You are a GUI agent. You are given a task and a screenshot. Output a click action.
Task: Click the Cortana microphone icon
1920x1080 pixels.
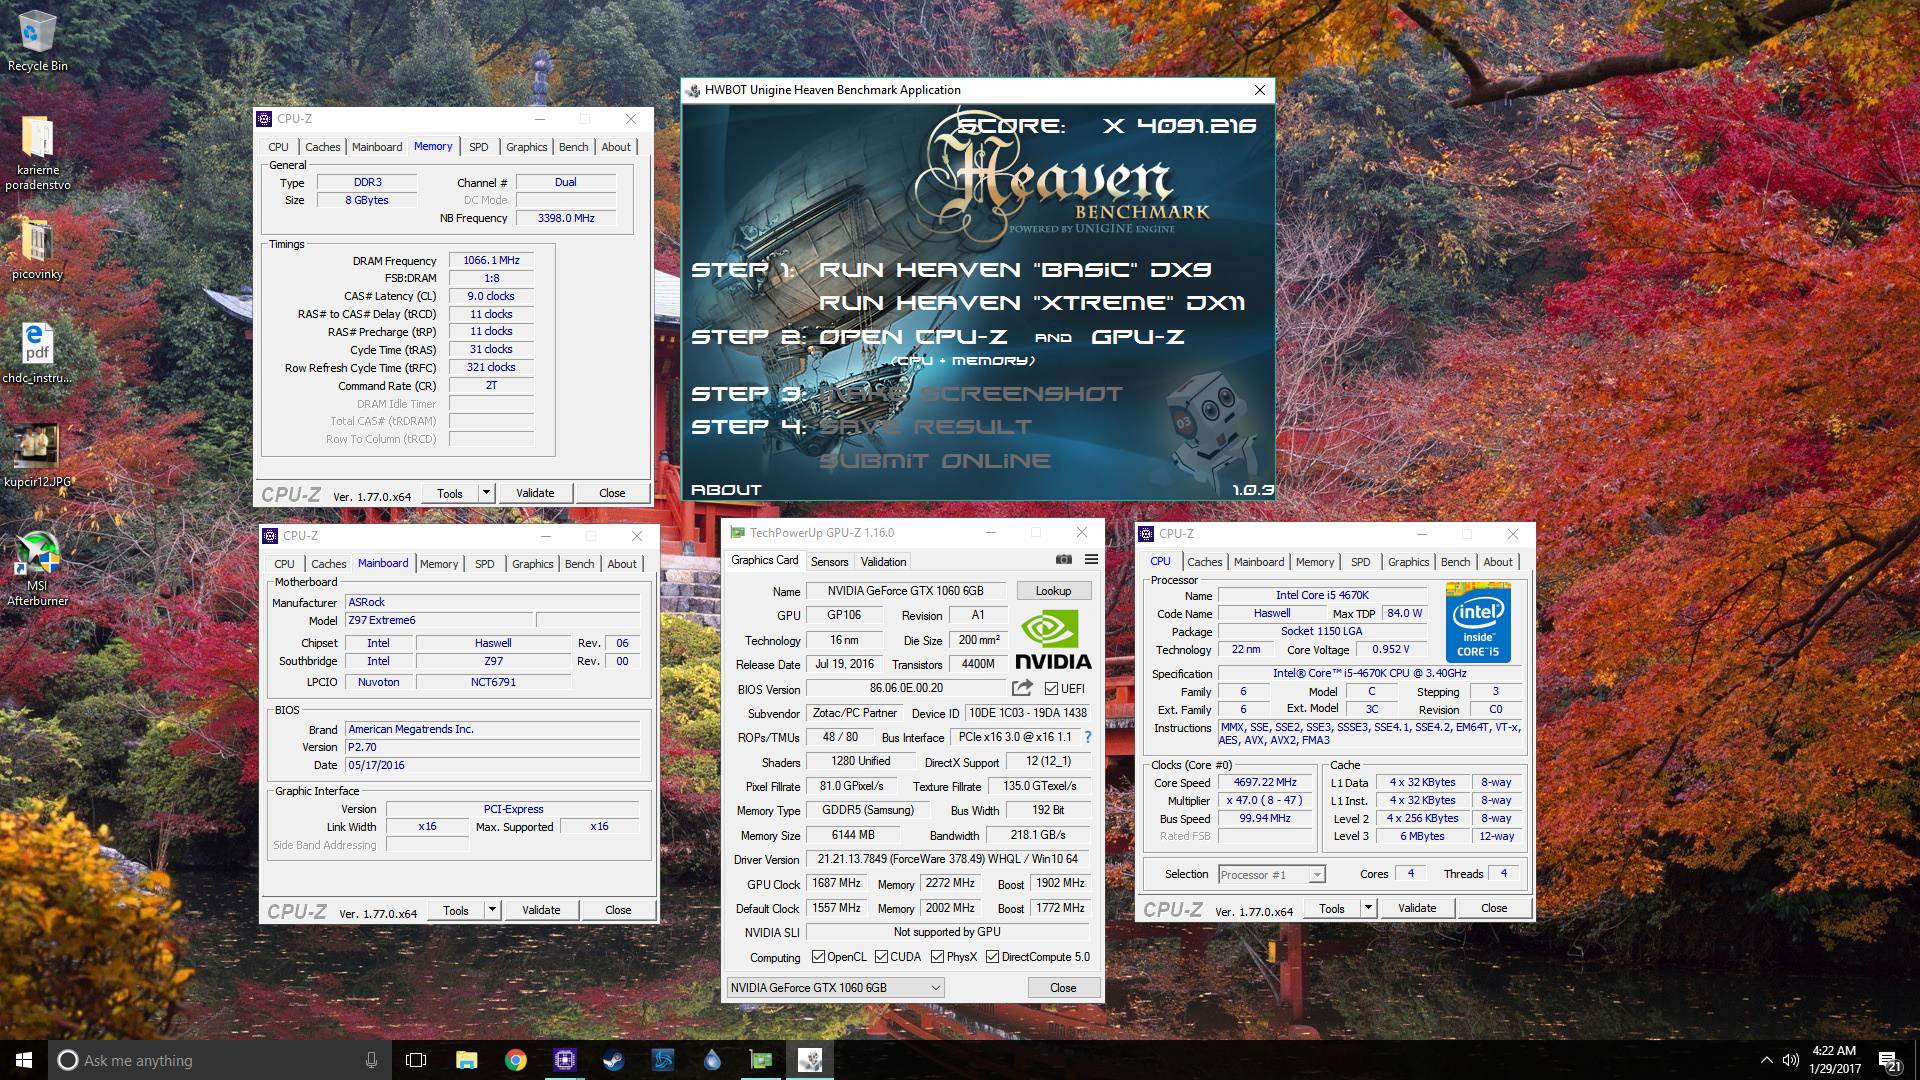pyautogui.click(x=371, y=1060)
